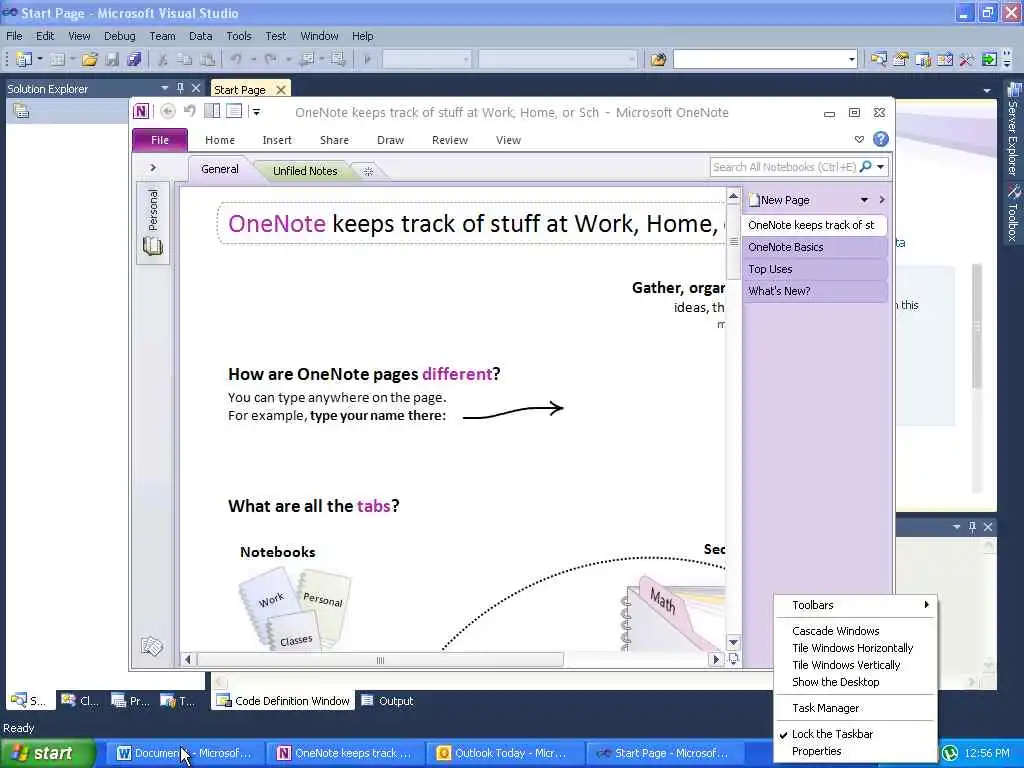Select the Unfiled Notes section tab
Image resolution: width=1024 pixels, height=768 pixels.
point(305,171)
